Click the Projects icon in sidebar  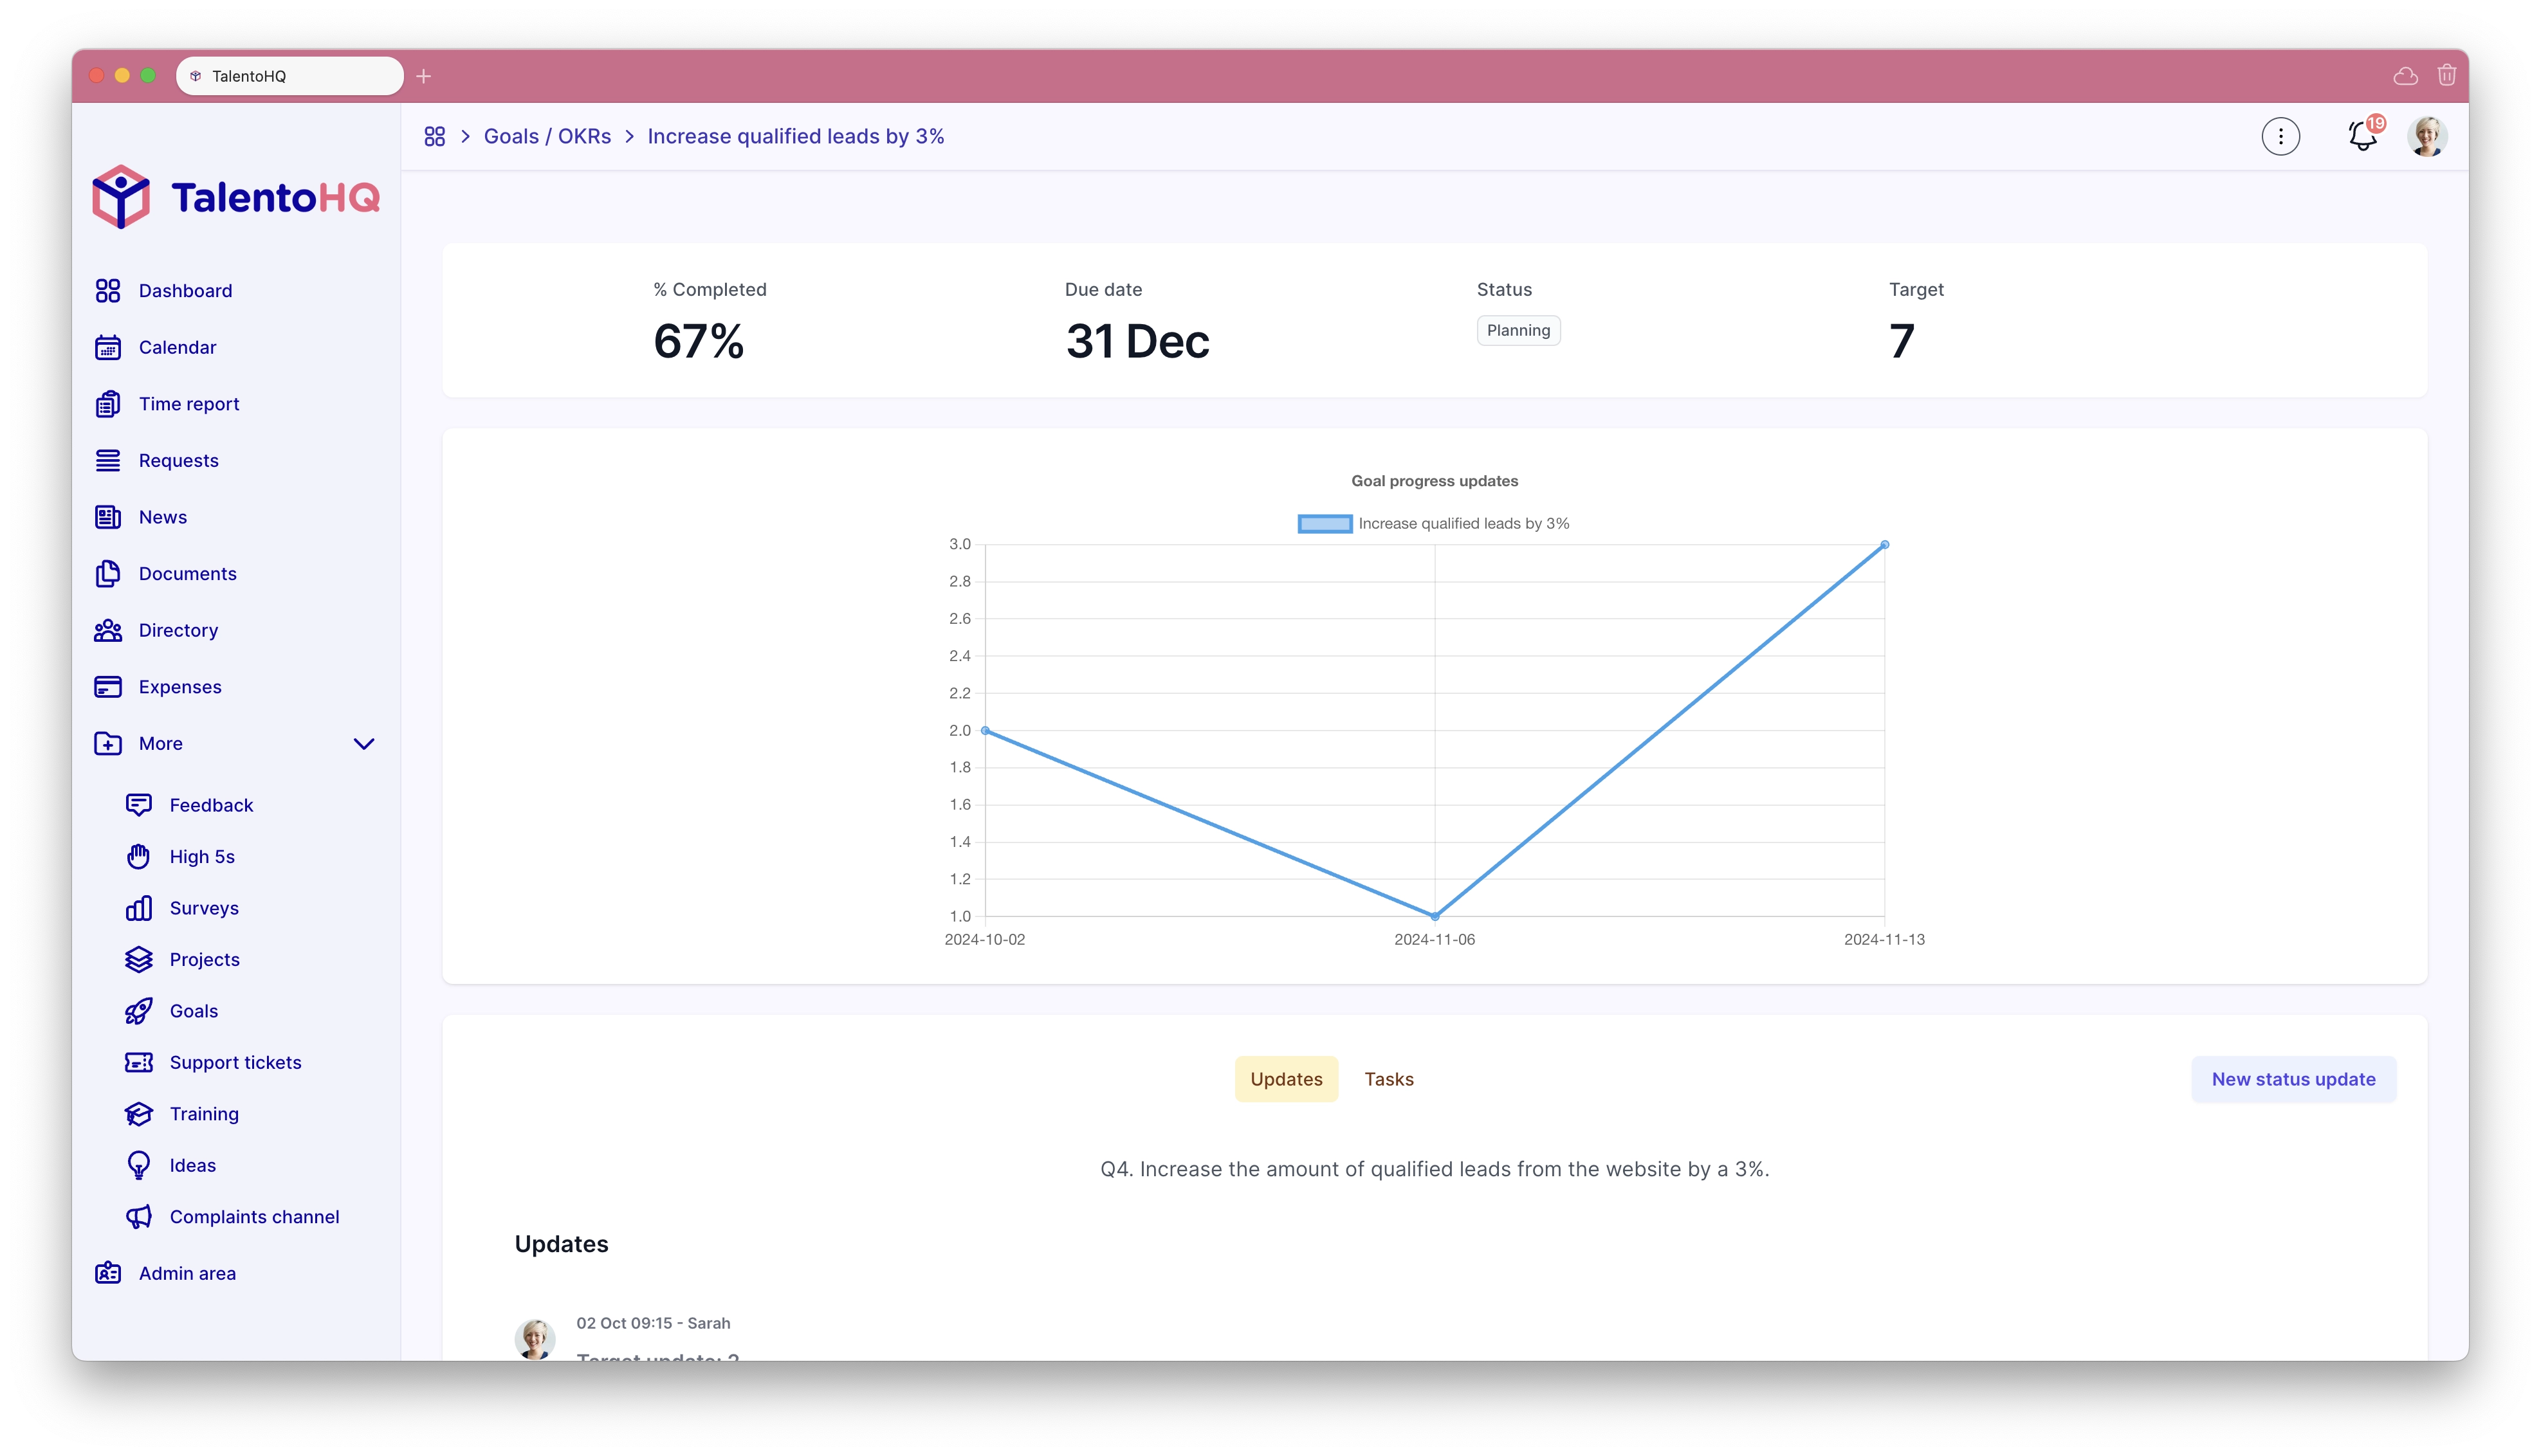tap(138, 959)
